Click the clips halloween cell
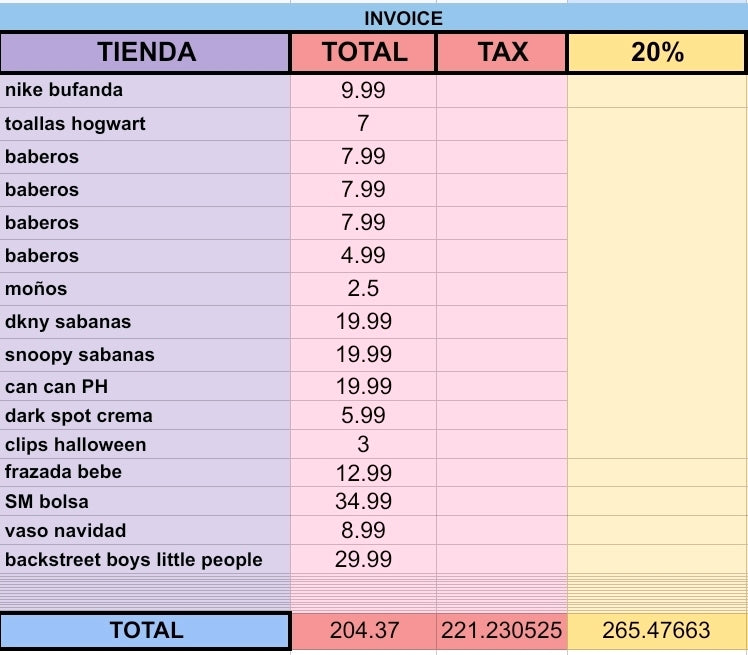Viewport: 748px width, 655px height. tap(146, 445)
